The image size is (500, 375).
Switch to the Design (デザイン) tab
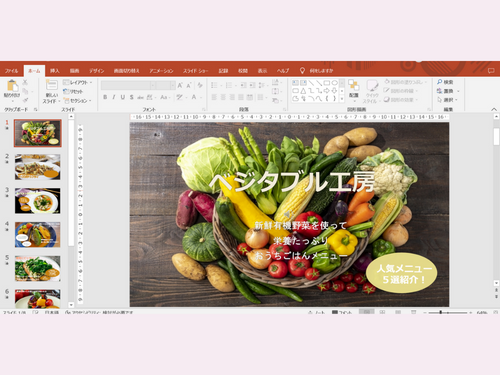[96, 71]
